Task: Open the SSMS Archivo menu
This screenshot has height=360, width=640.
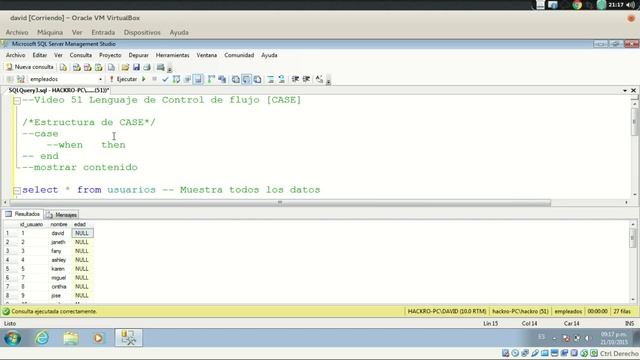Action: [16, 55]
